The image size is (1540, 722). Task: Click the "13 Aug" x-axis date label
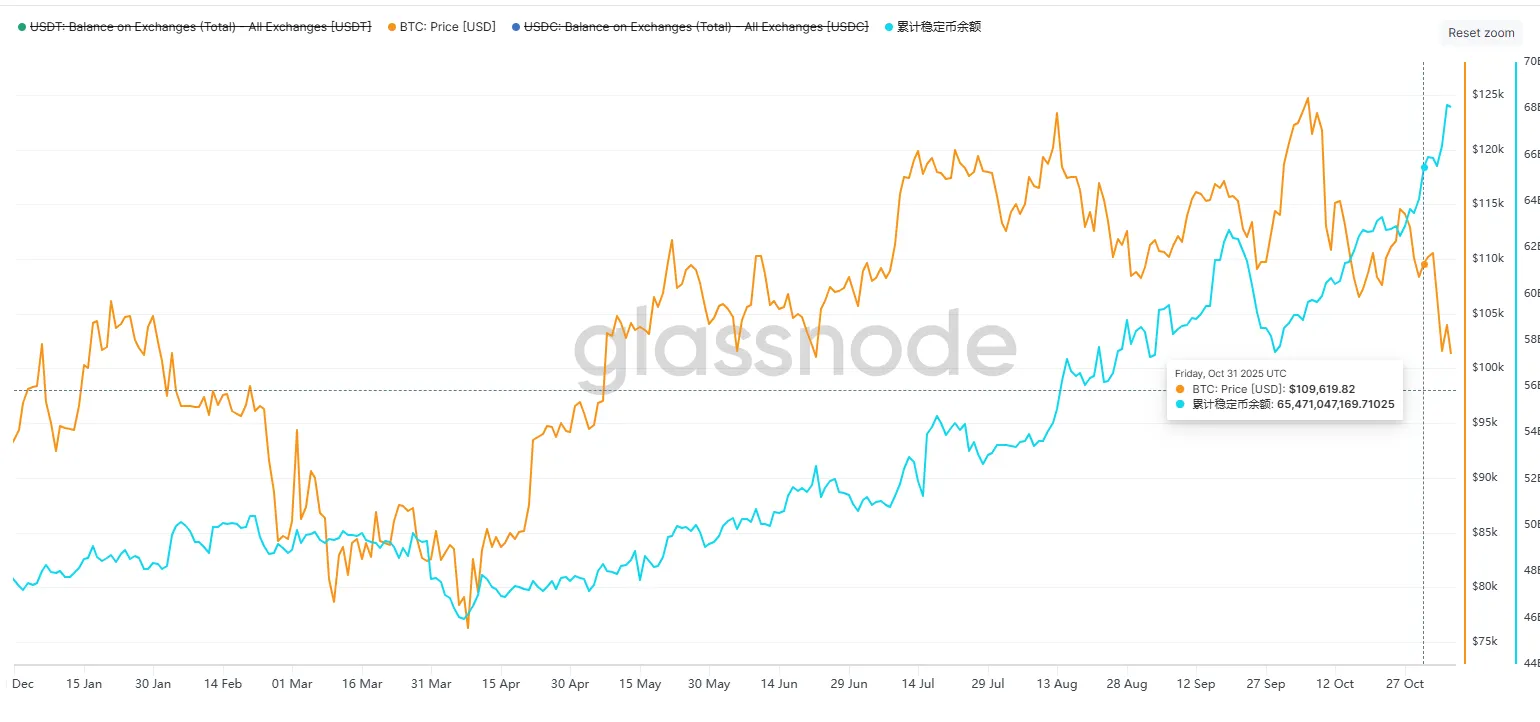click(1057, 684)
